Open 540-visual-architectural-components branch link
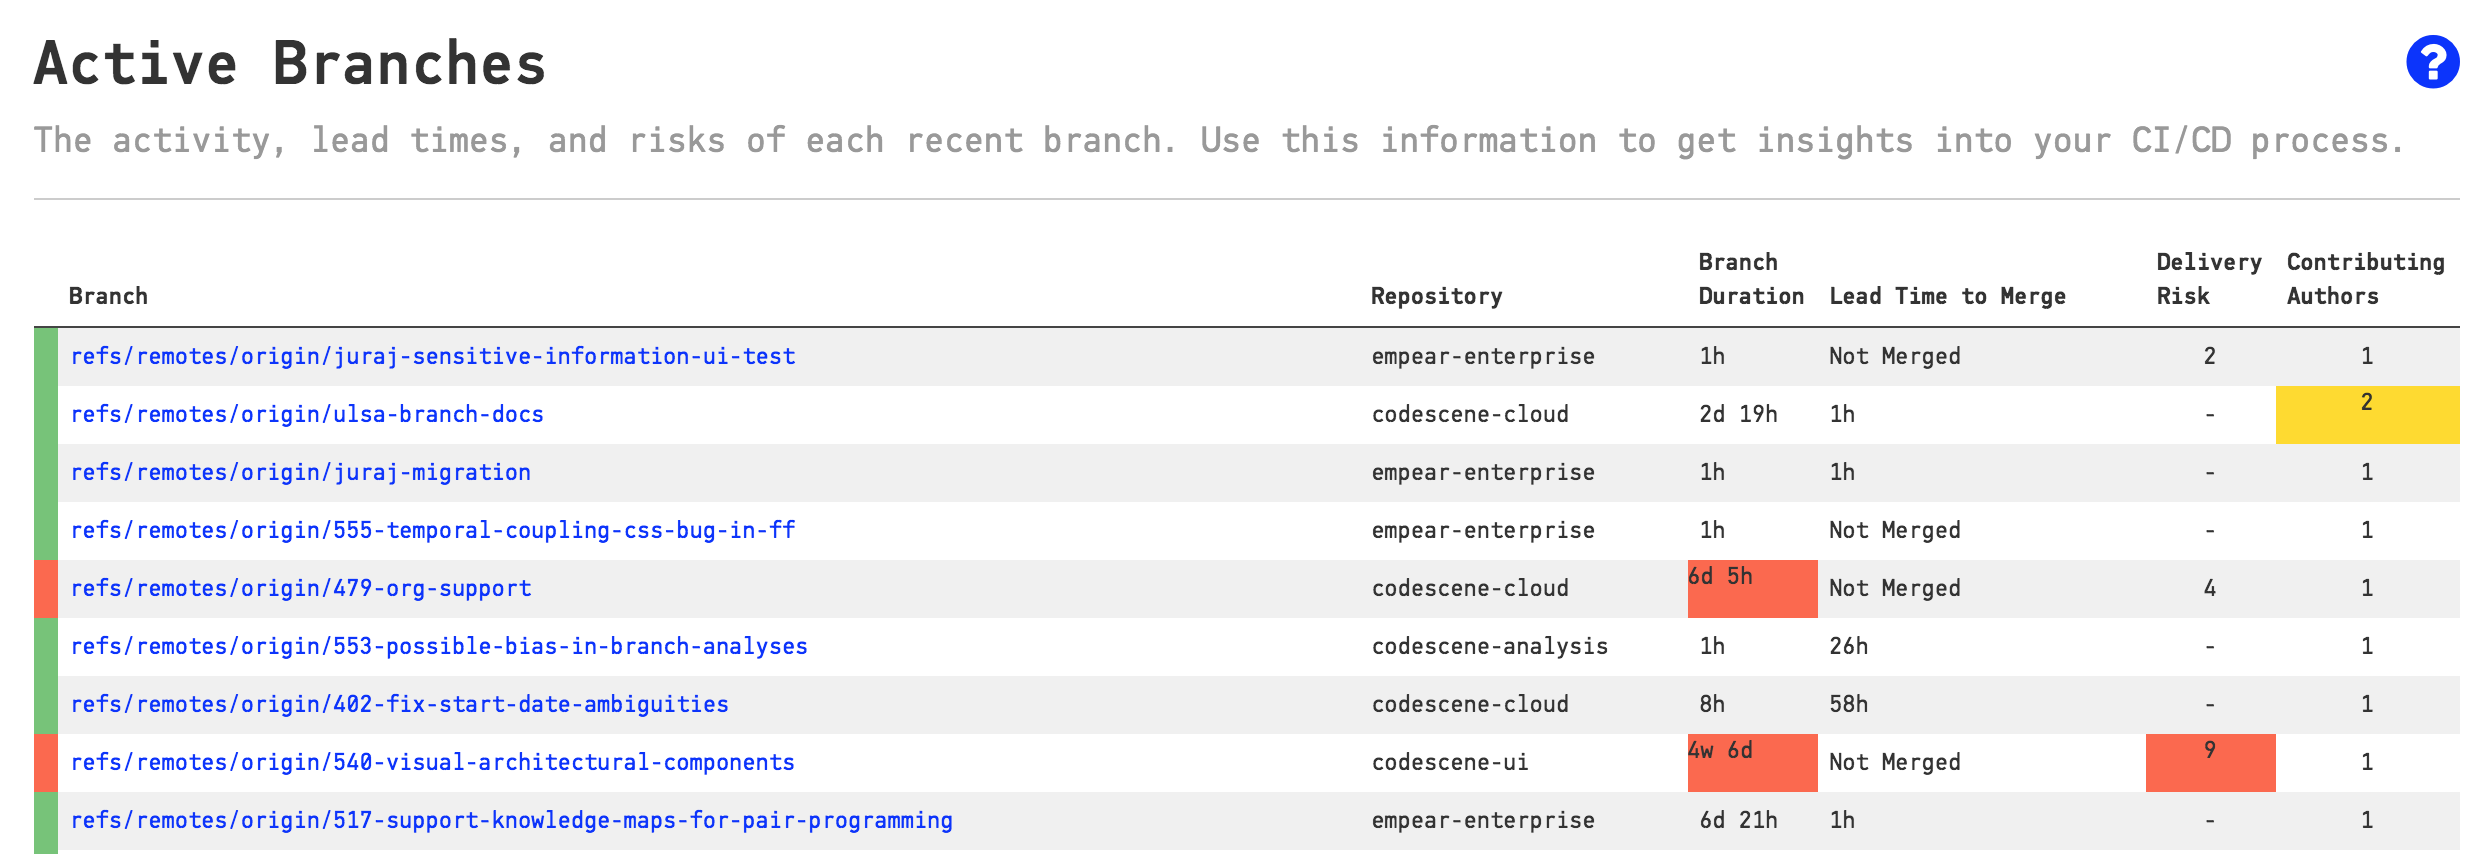2474x854 pixels. [x=432, y=762]
